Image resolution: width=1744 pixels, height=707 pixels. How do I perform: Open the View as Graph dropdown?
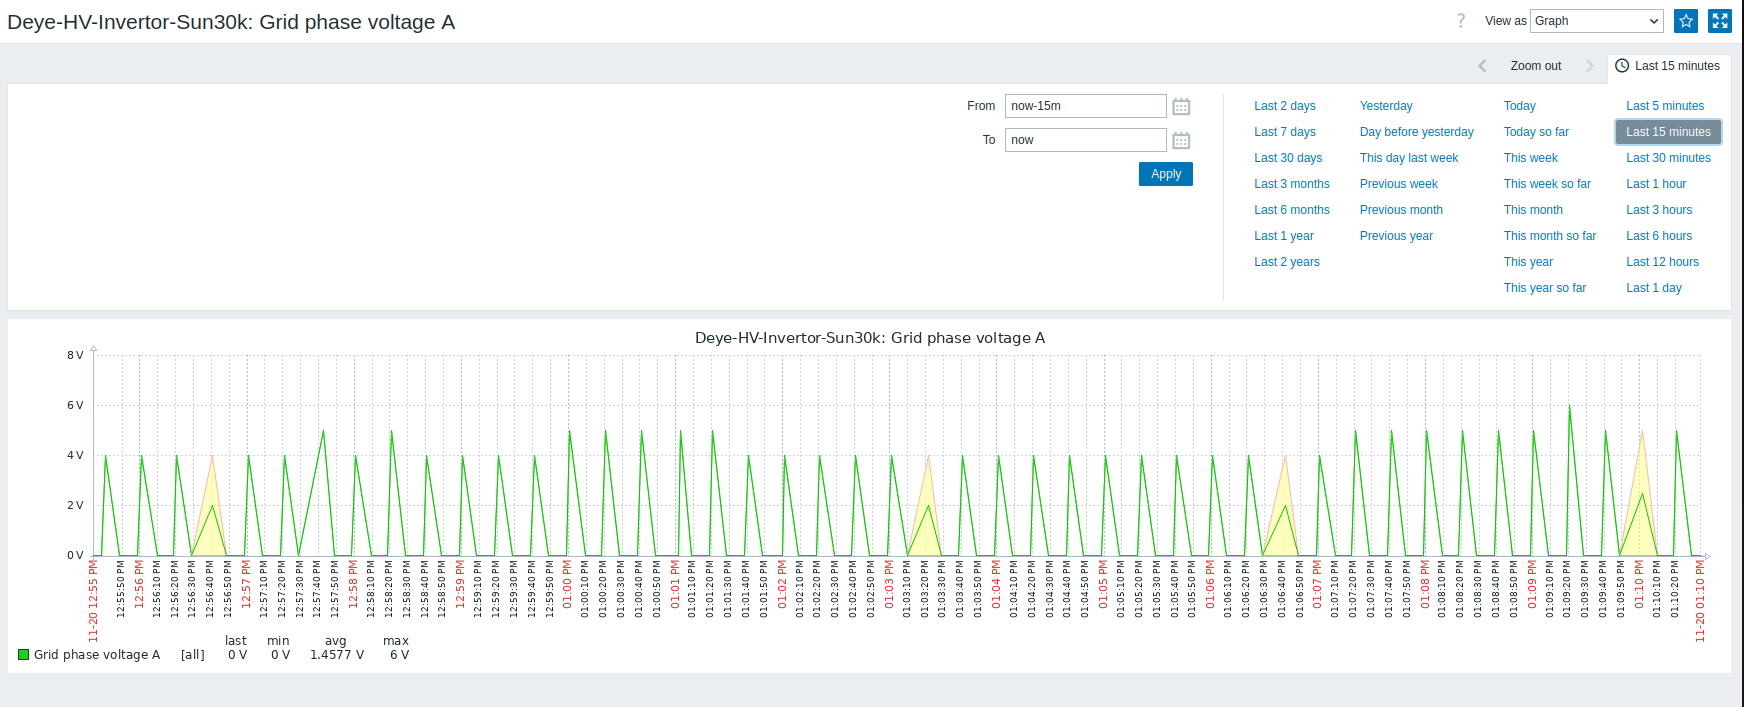coord(1596,21)
